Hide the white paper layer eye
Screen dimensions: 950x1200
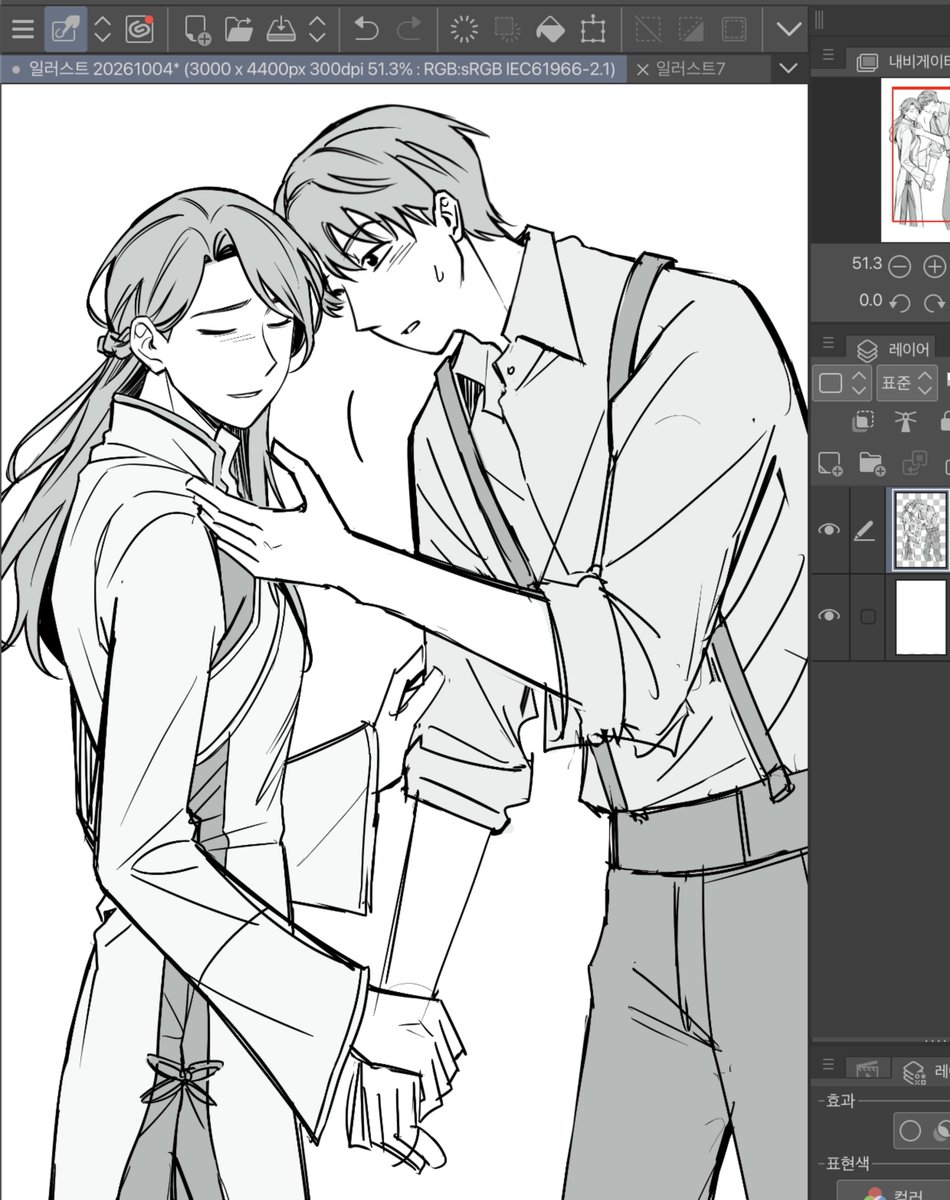pos(829,616)
